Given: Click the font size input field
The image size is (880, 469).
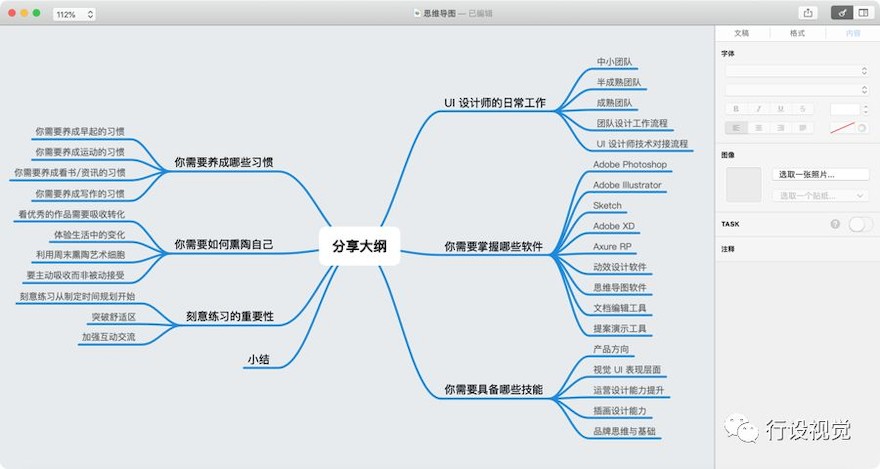Looking at the screenshot, I should pyautogui.click(x=845, y=109).
